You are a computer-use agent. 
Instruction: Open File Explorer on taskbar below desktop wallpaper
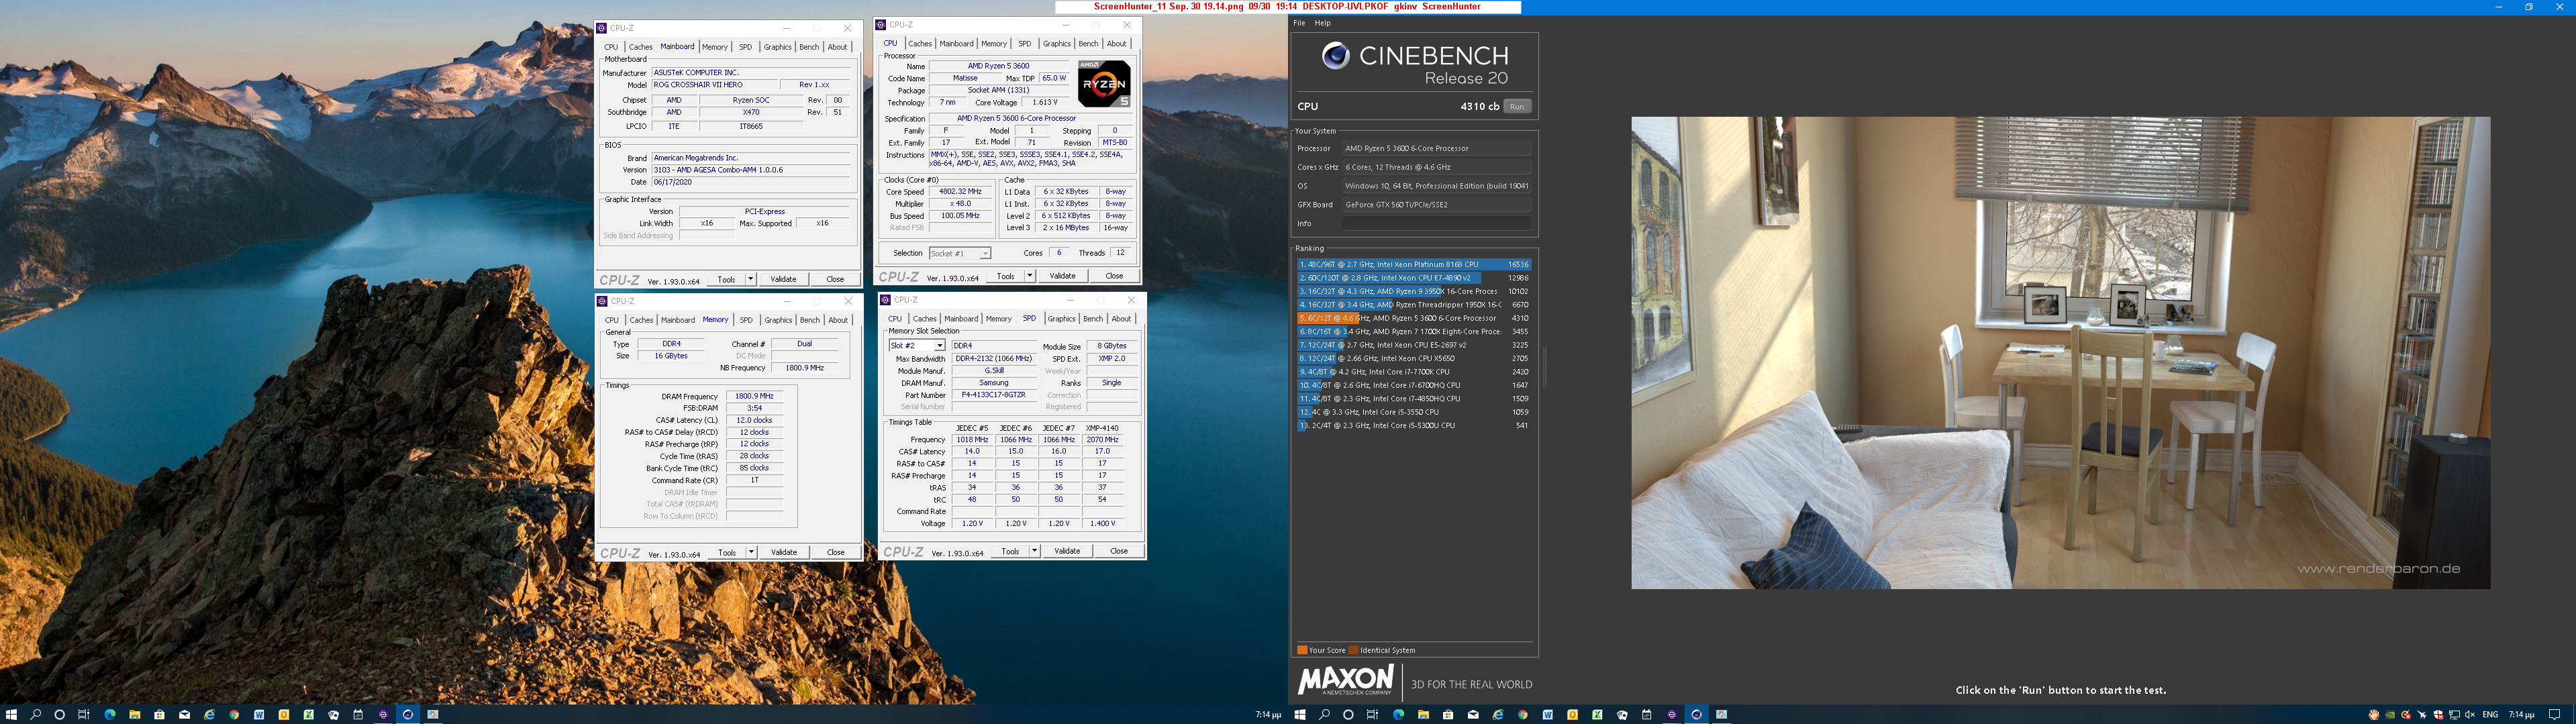(135, 715)
